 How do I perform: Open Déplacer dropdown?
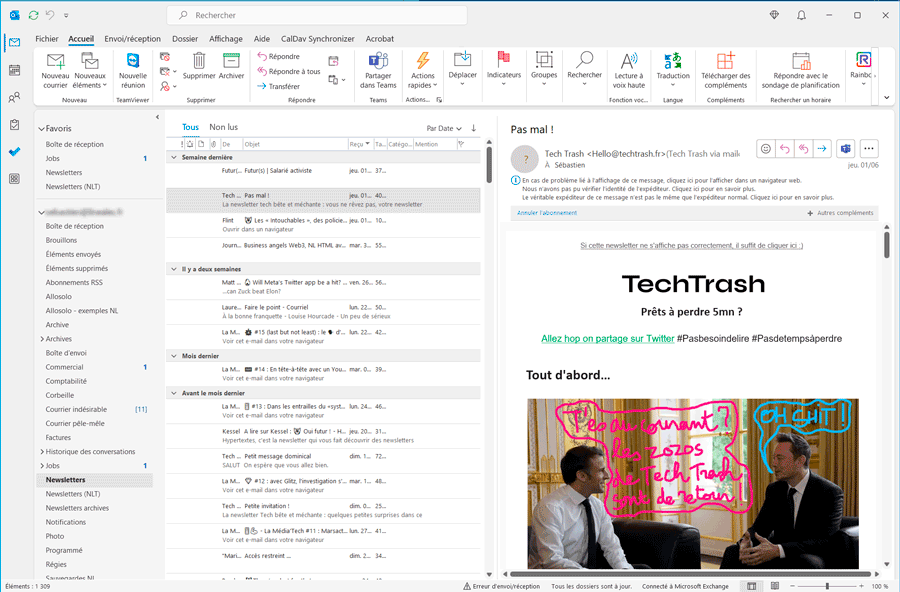[x=463, y=69]
